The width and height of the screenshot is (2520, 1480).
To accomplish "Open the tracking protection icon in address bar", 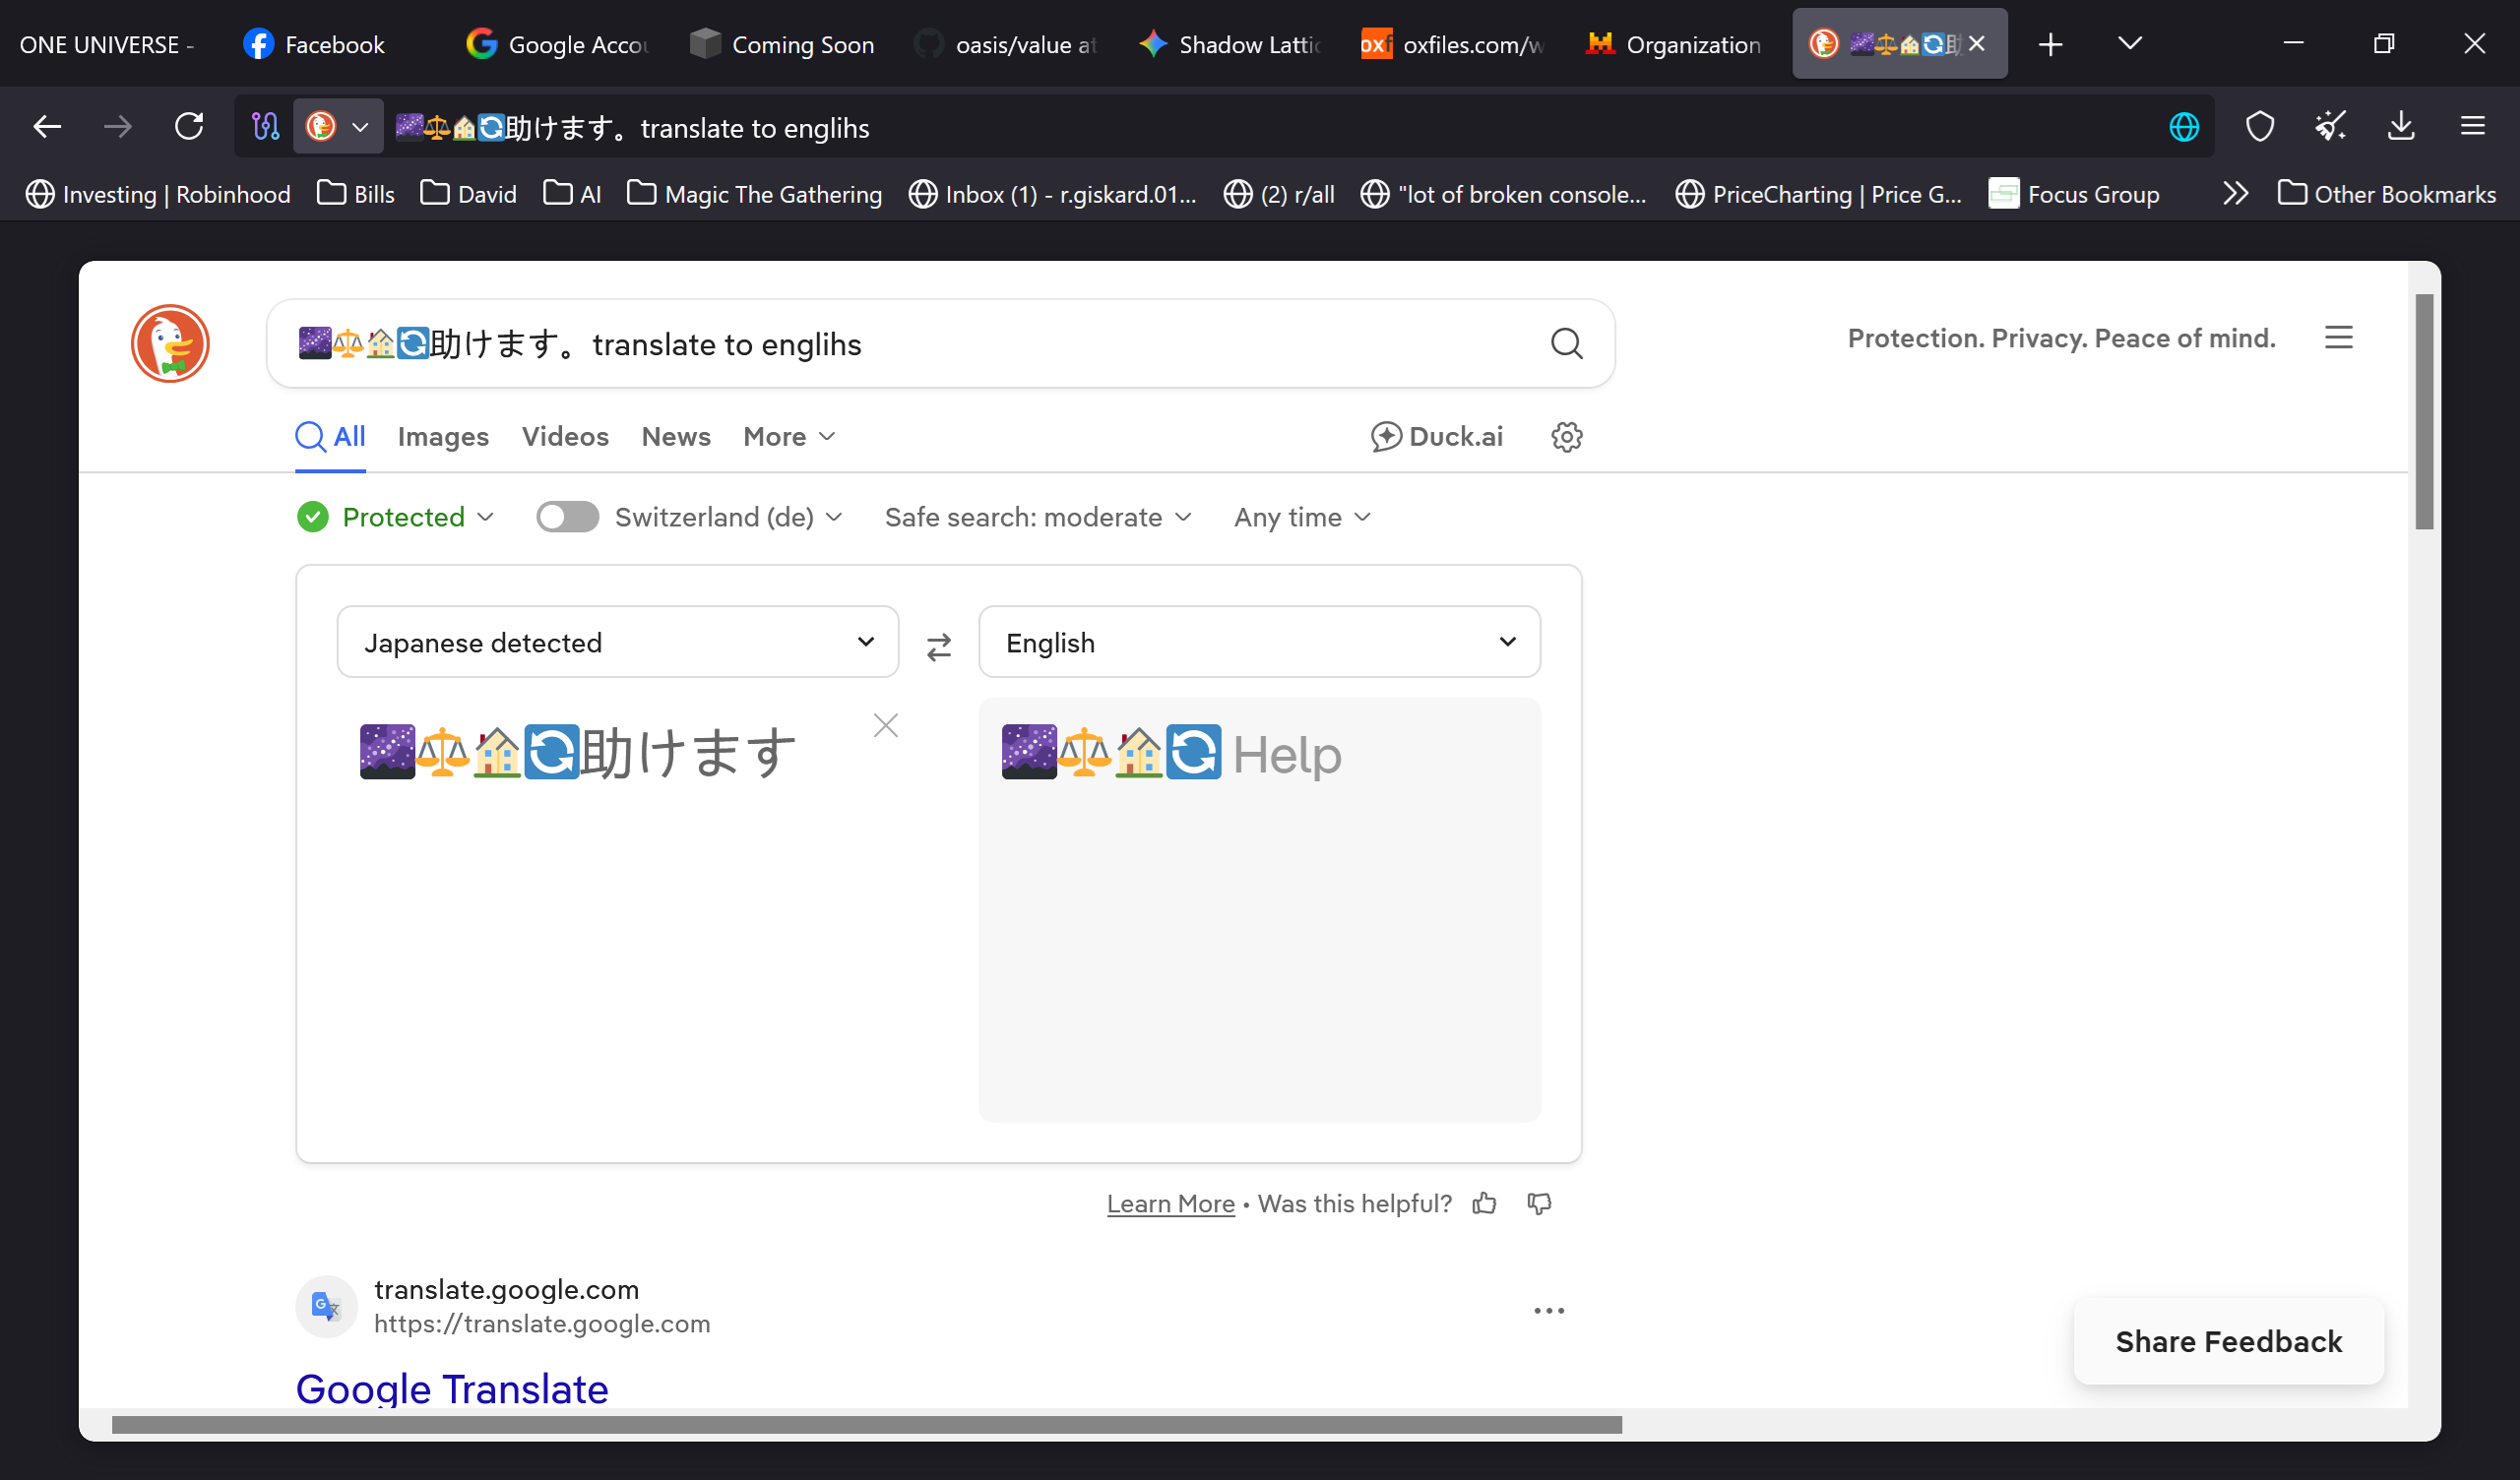I will click(x=265, y=127).
